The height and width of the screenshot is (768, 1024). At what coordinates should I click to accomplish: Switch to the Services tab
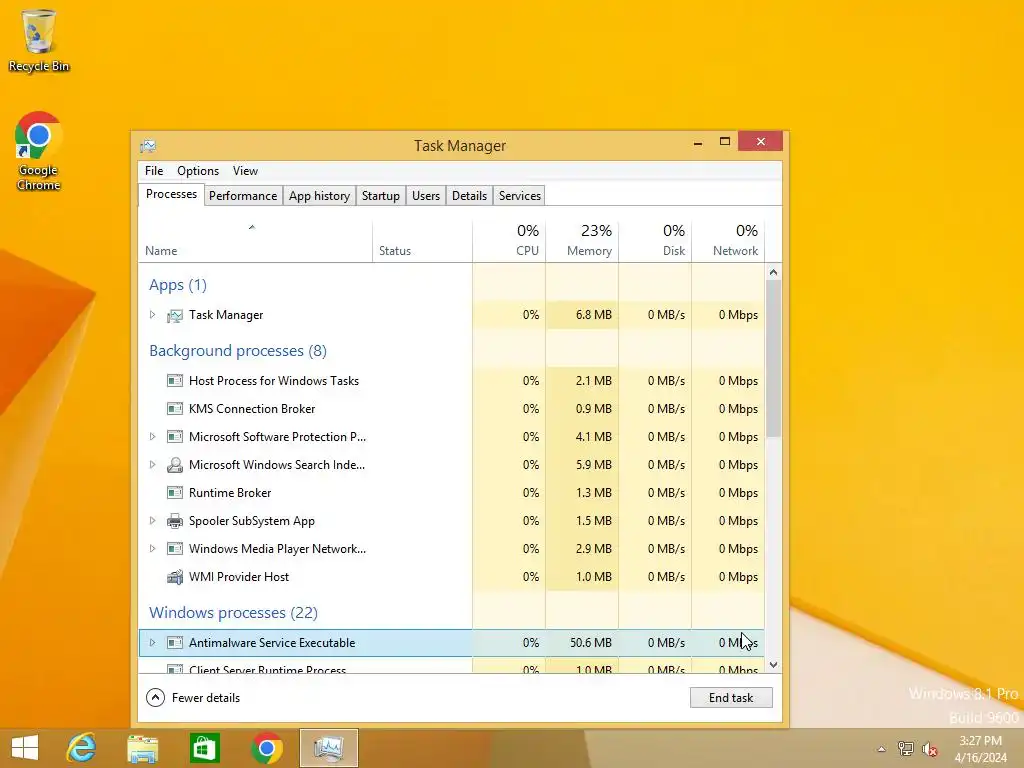pyautogui.click(x=520, y=196)
